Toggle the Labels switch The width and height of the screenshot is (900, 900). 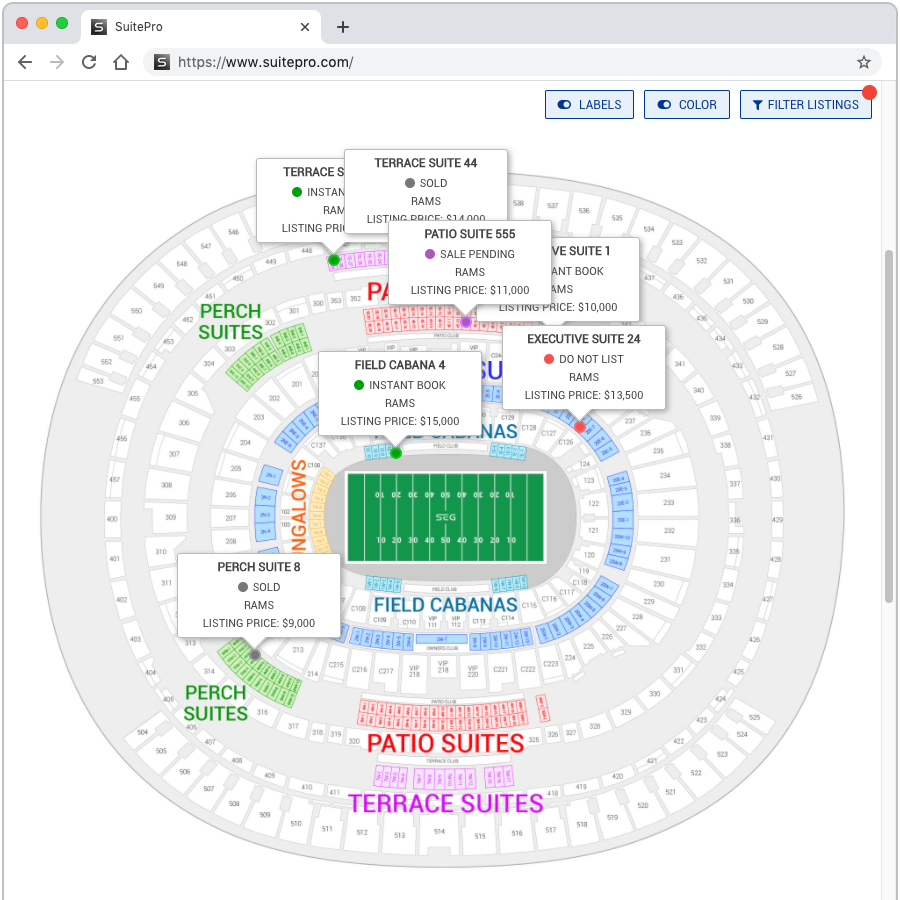(589, 105)
